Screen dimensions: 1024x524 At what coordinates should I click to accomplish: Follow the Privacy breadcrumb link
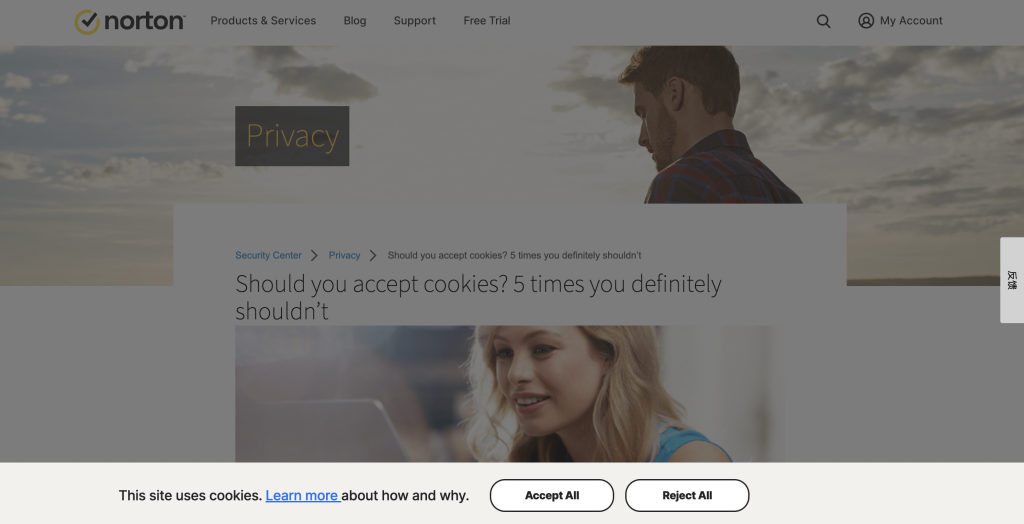coord(344,255)
